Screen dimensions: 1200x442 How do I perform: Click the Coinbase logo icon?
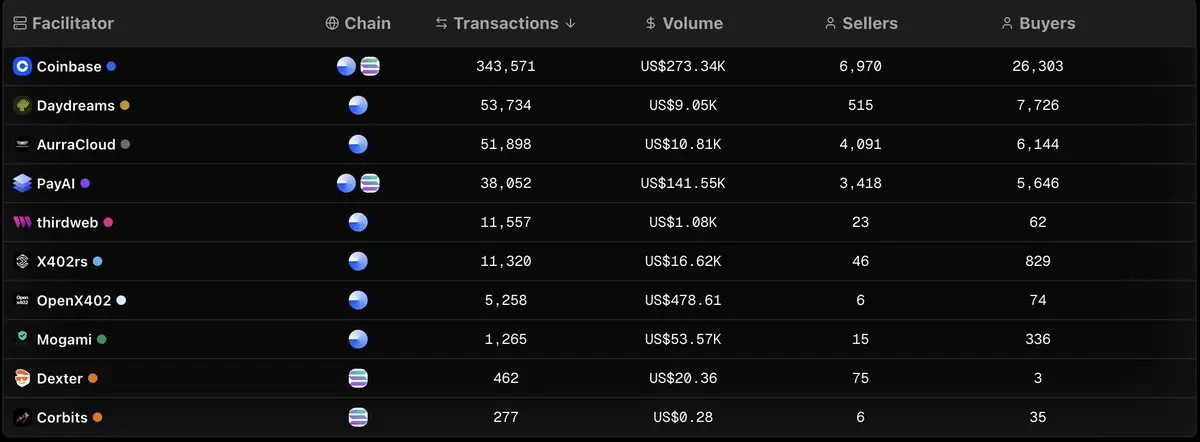pos(22,66)
